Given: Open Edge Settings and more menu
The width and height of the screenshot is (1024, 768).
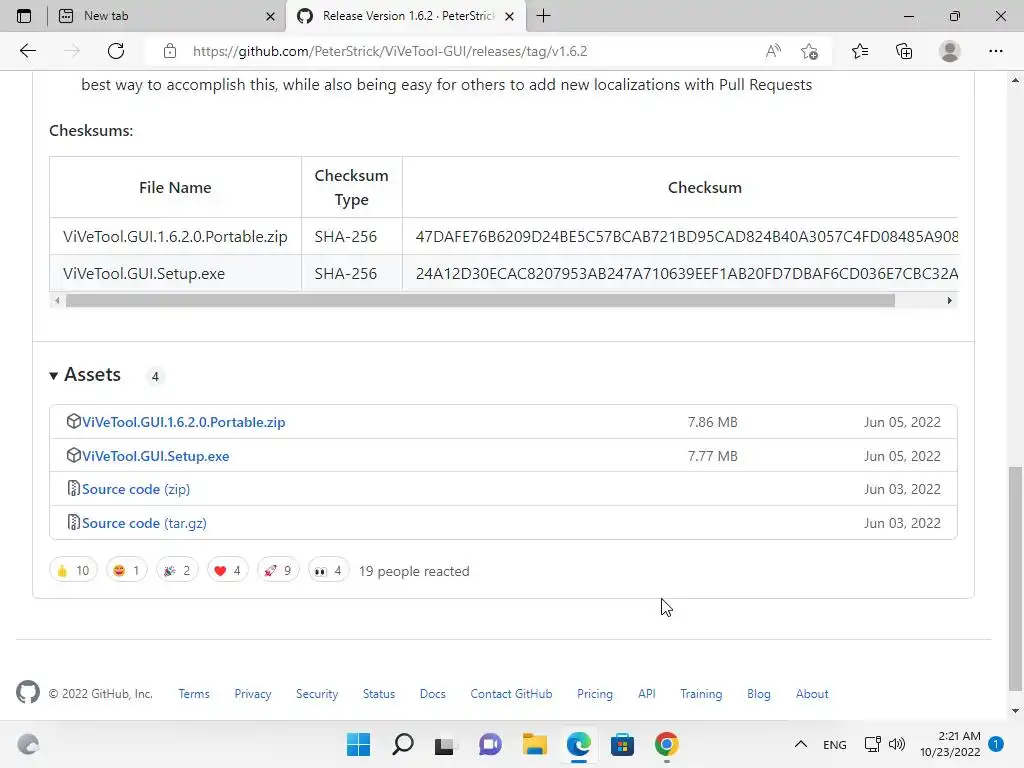Looking at the screenshot, I should (x=995, y=51).
